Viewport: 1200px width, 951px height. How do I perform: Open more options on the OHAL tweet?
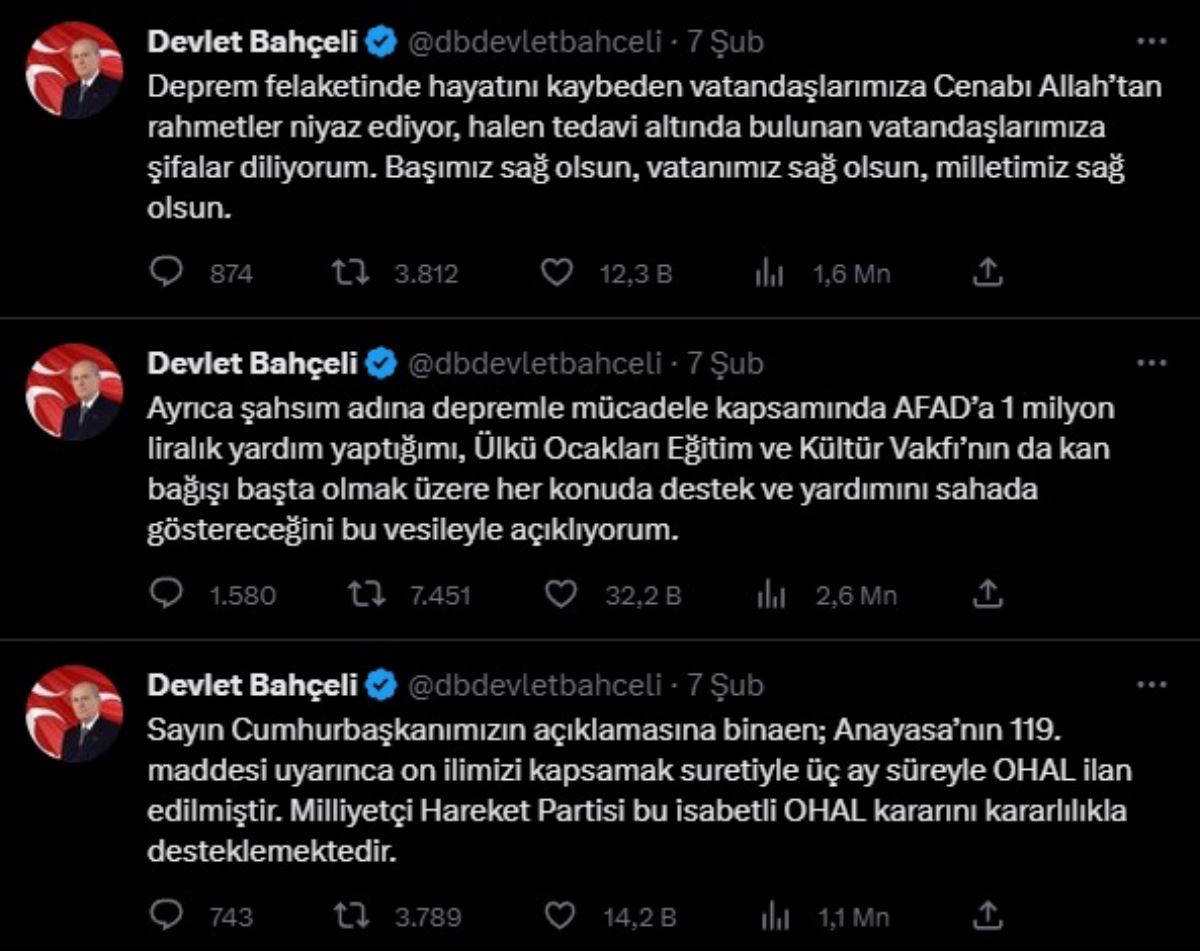coord(1153,685)
